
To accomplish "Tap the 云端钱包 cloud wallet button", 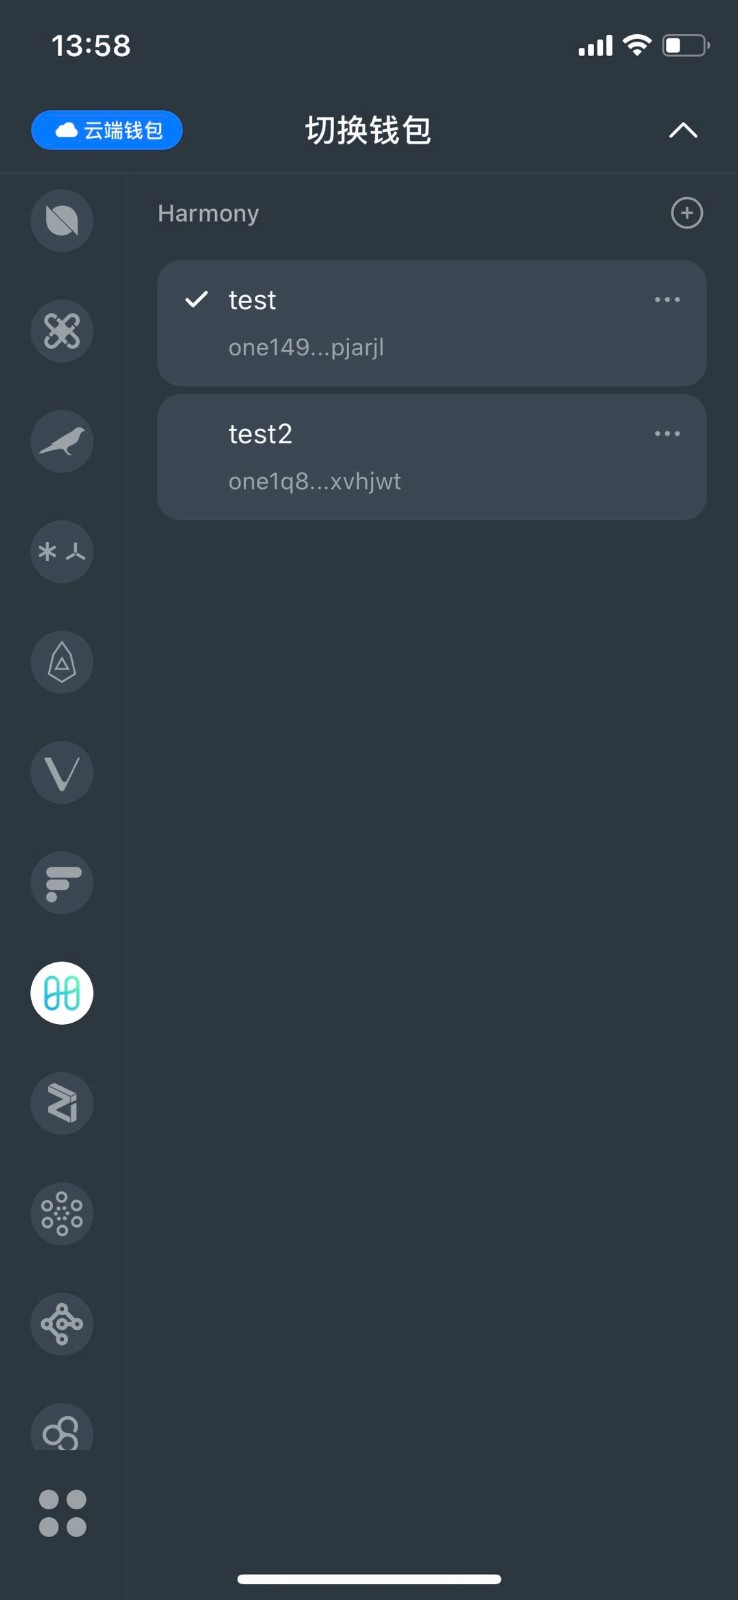I will point(107,130).
